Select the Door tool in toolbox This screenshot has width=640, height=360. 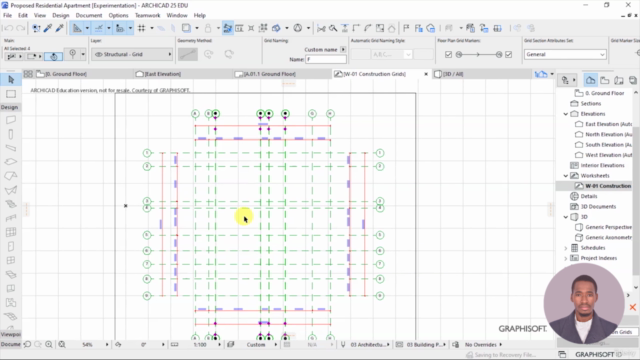(x=11, y=247)
